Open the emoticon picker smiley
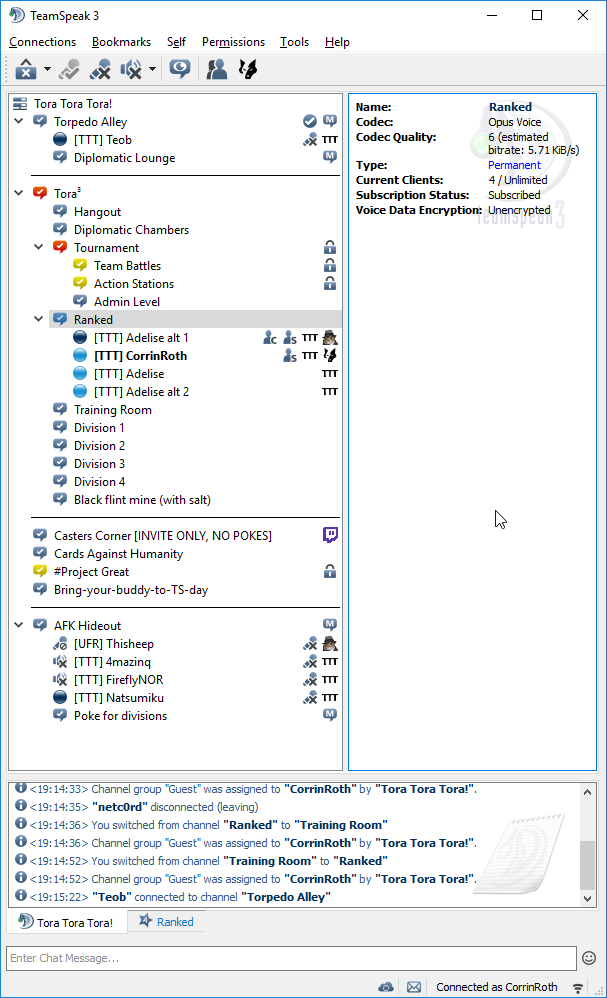The width and height of the screenshot is (607, 998). tap(589, 958)
